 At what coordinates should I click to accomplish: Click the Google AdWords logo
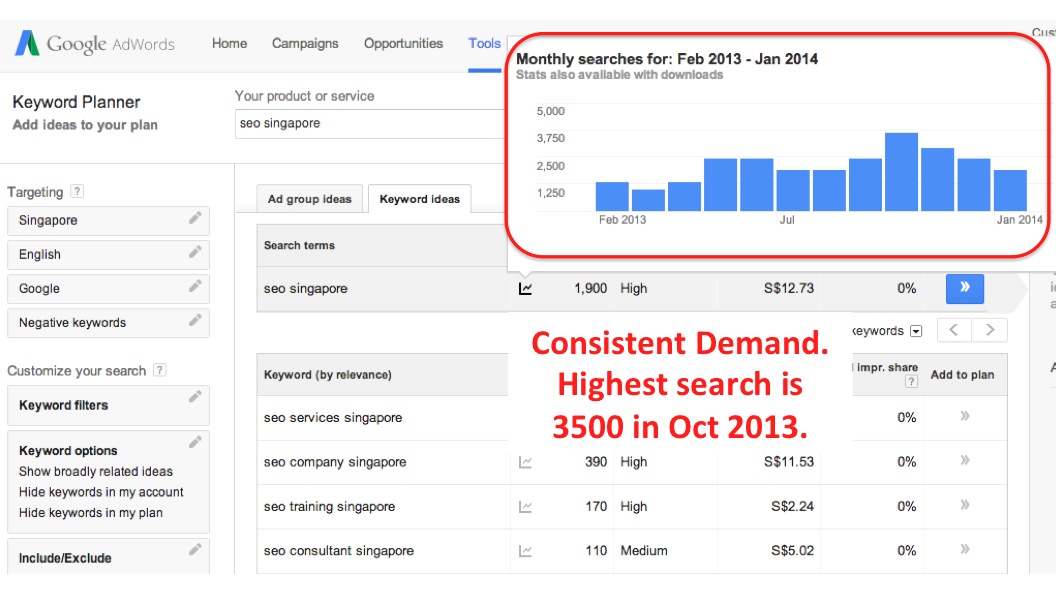point(94,44)
